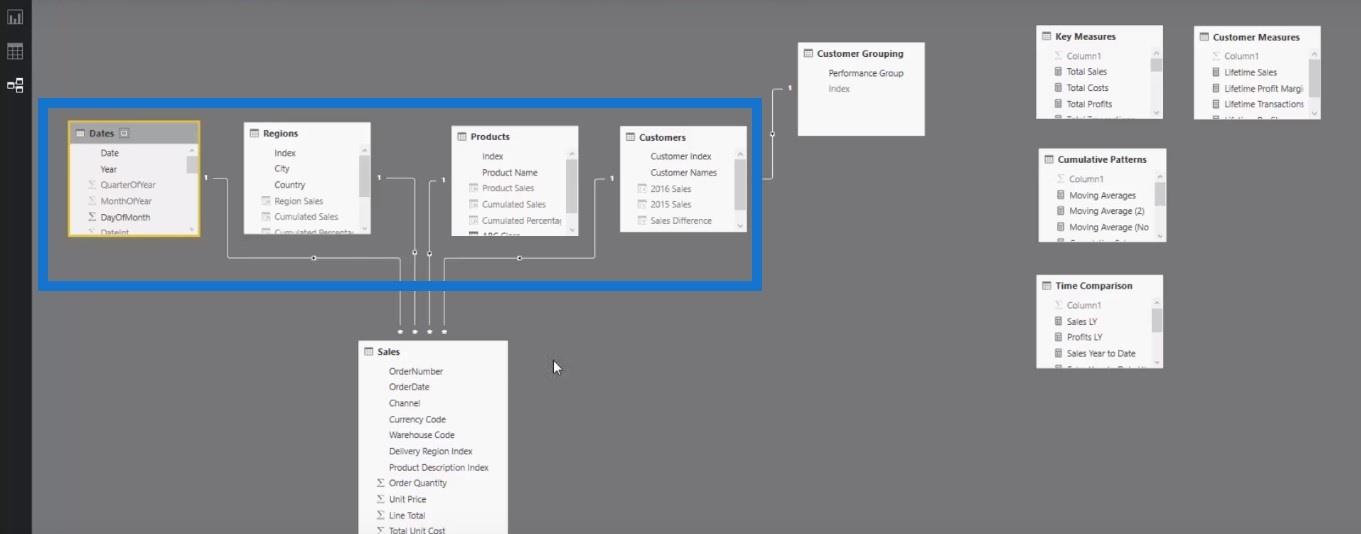This screenshot has height=534, width=1361.
Task: Click calculated column icon beside 2016 Sales
Action: [x=641, y=188]
